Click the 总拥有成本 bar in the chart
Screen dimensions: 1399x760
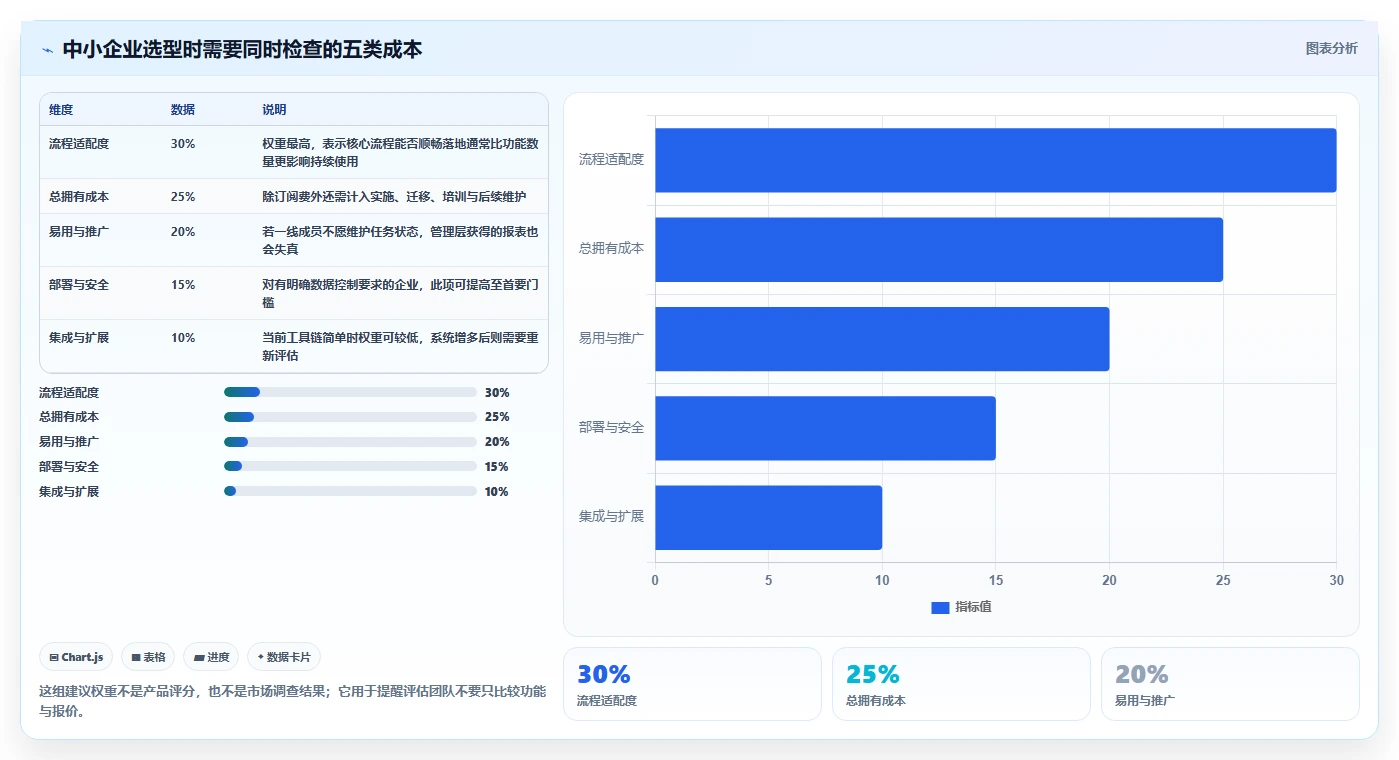click(939, 249)
